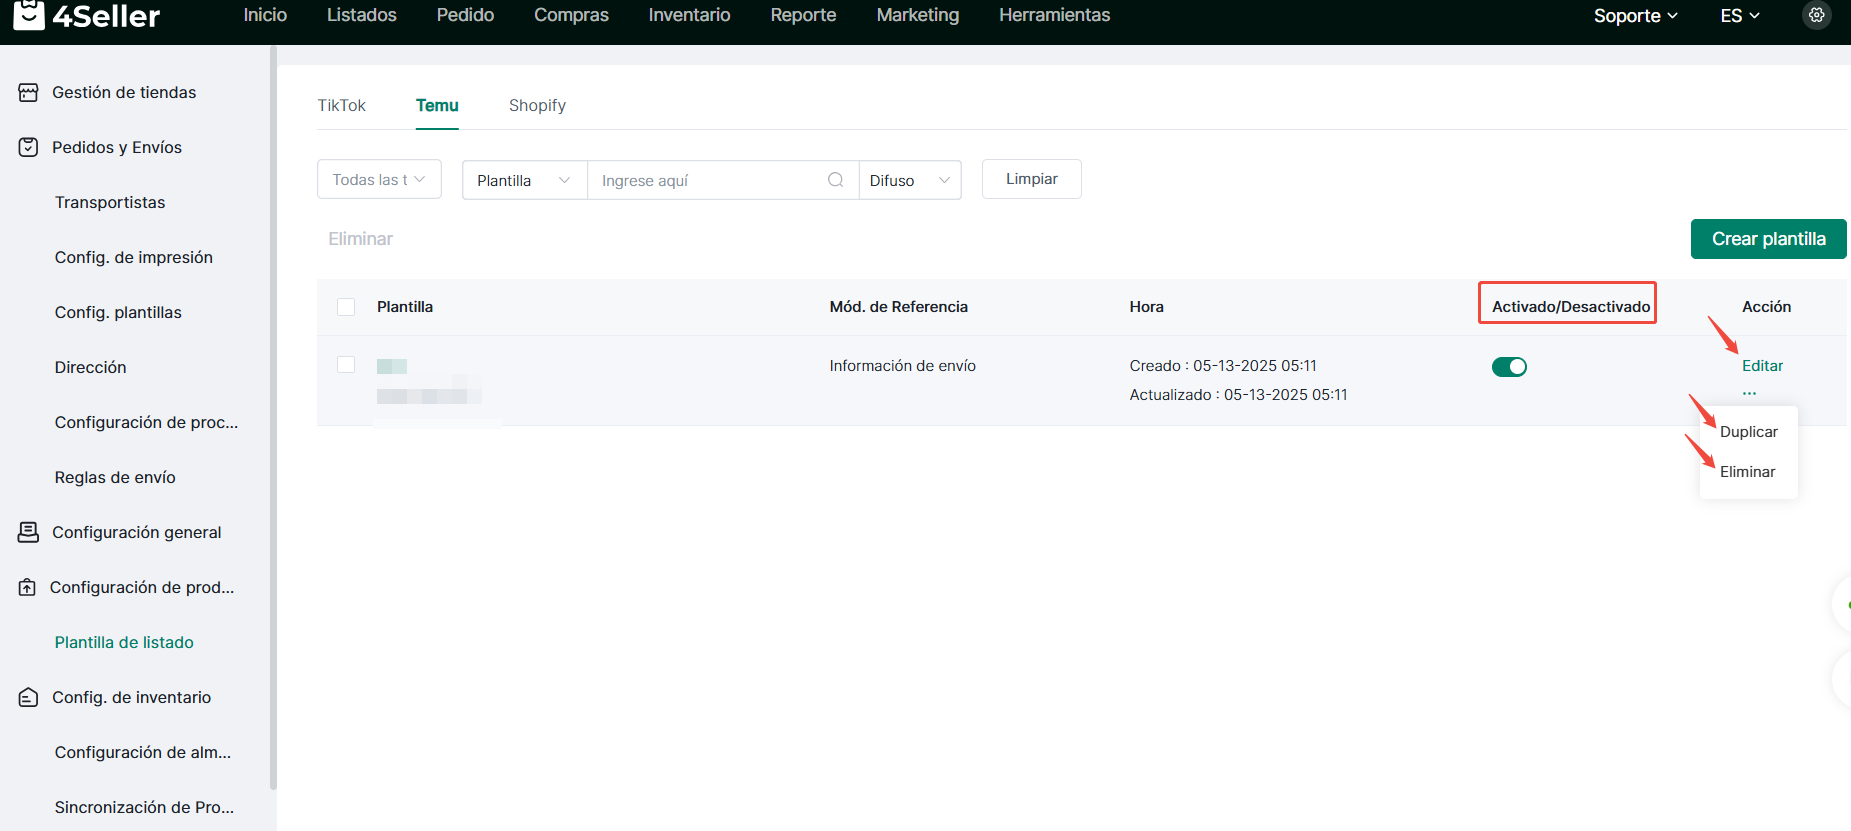
Task: Click the Crear plantilla button
Action: point(1768,239)
